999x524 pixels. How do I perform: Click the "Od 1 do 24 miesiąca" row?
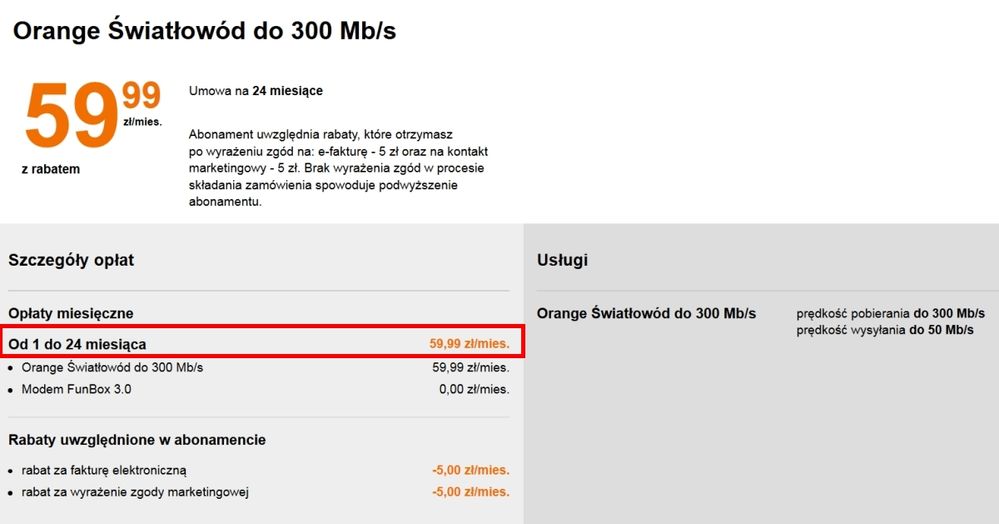point(78,344)
